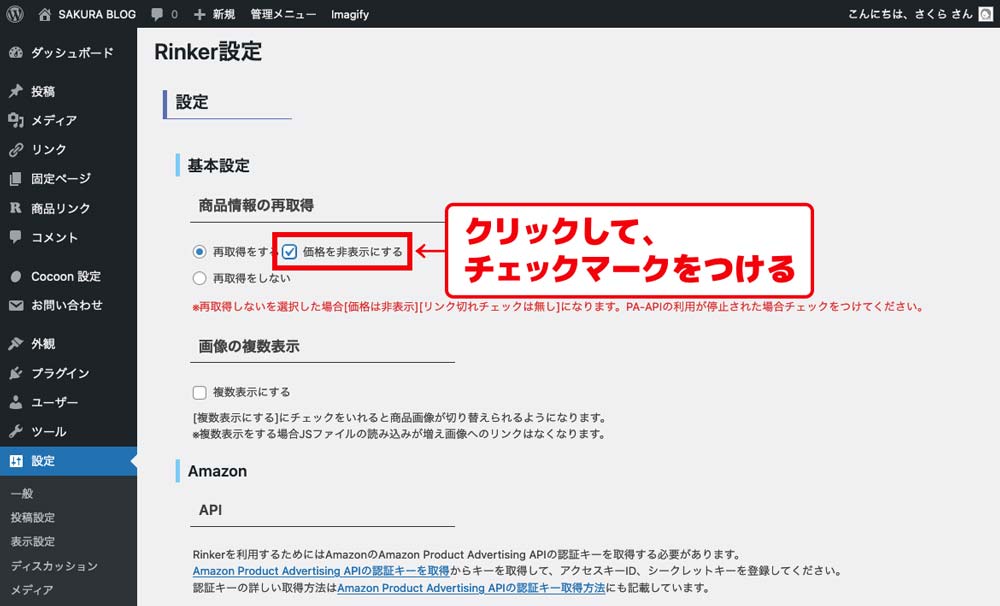Image resolution: width=1000 pixels, height=606 pixels.
Task: Click the お問い合わせ envelope icon
Action: [16, 306]
